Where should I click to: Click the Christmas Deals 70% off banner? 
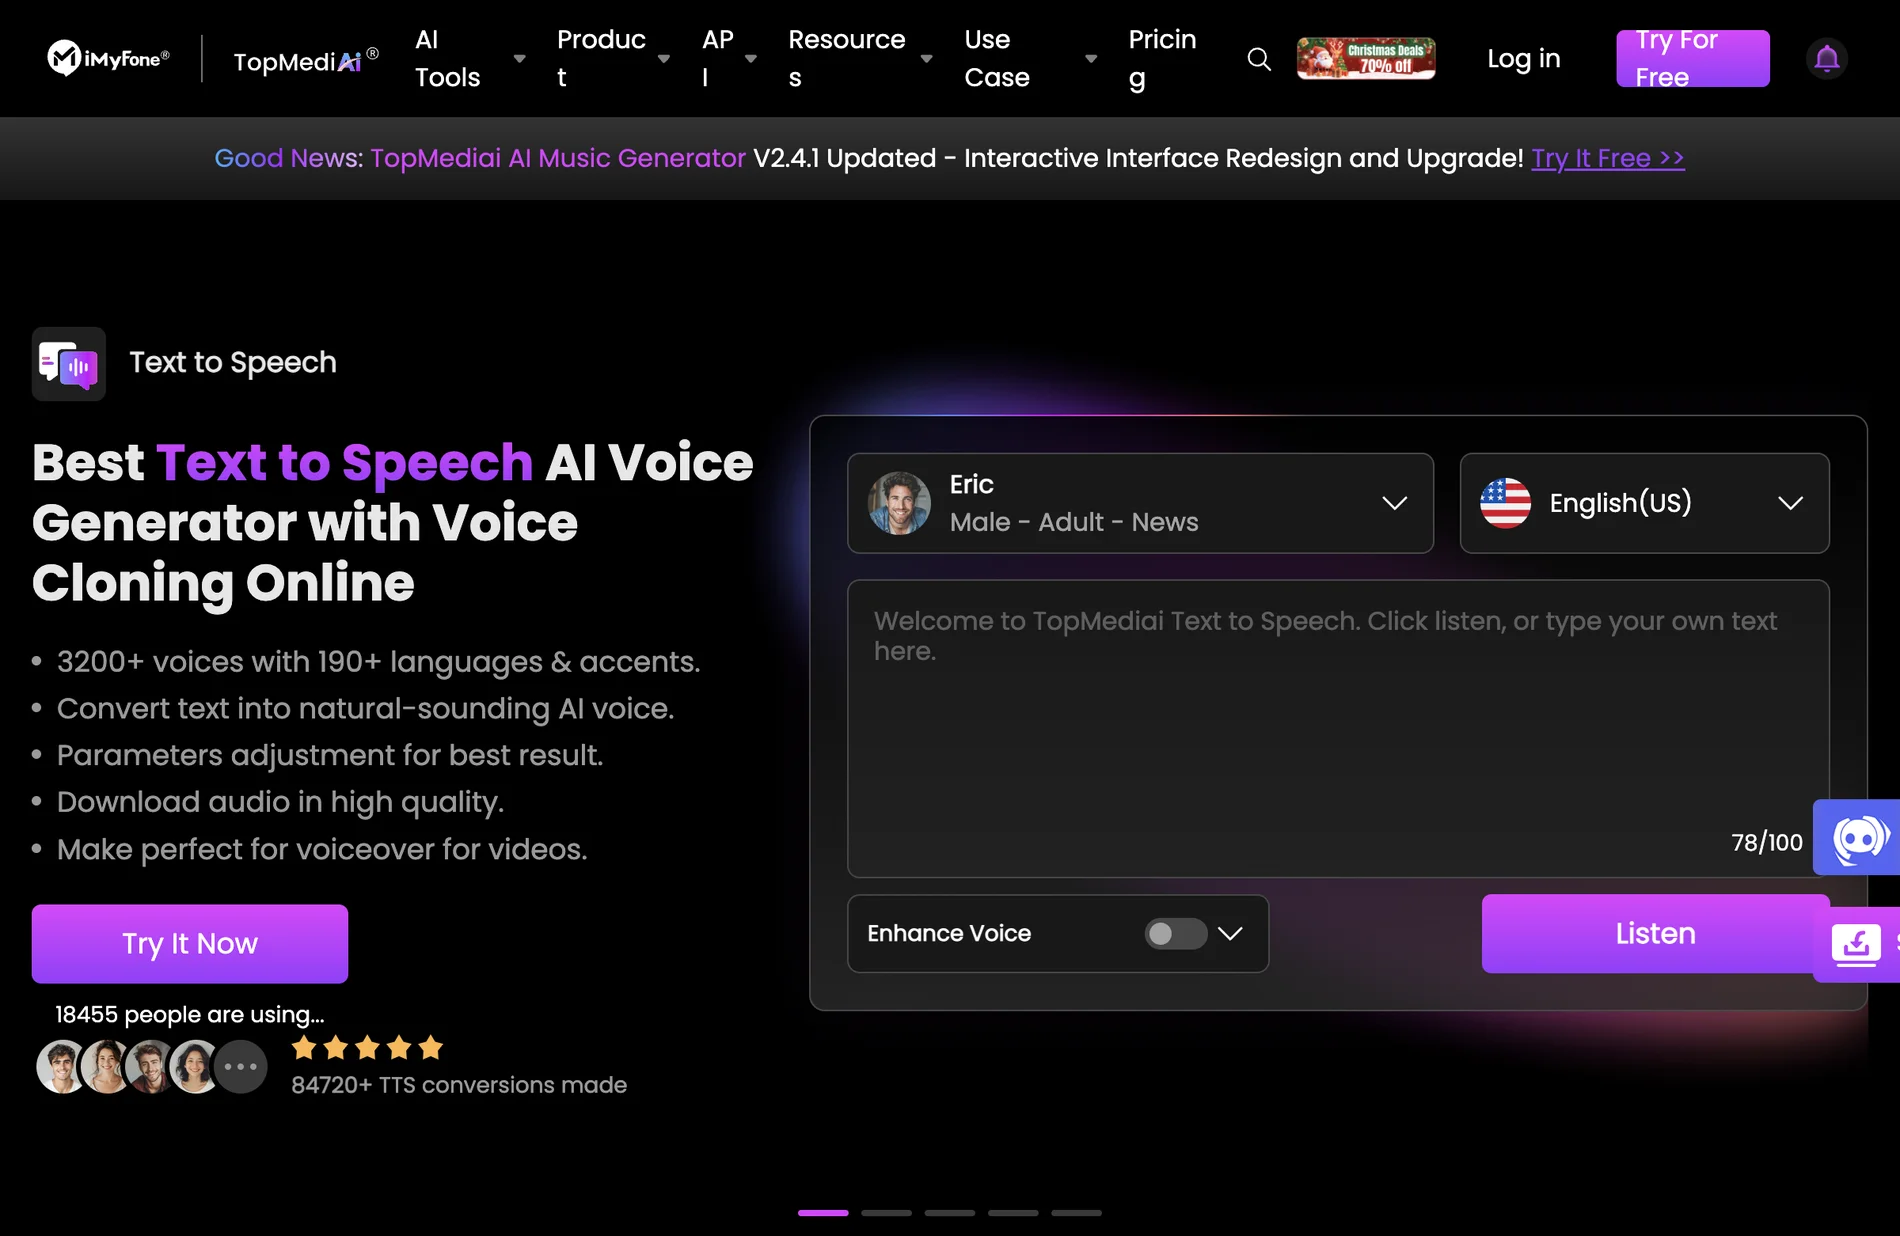pyautogui.click(x=1366, y=58)
